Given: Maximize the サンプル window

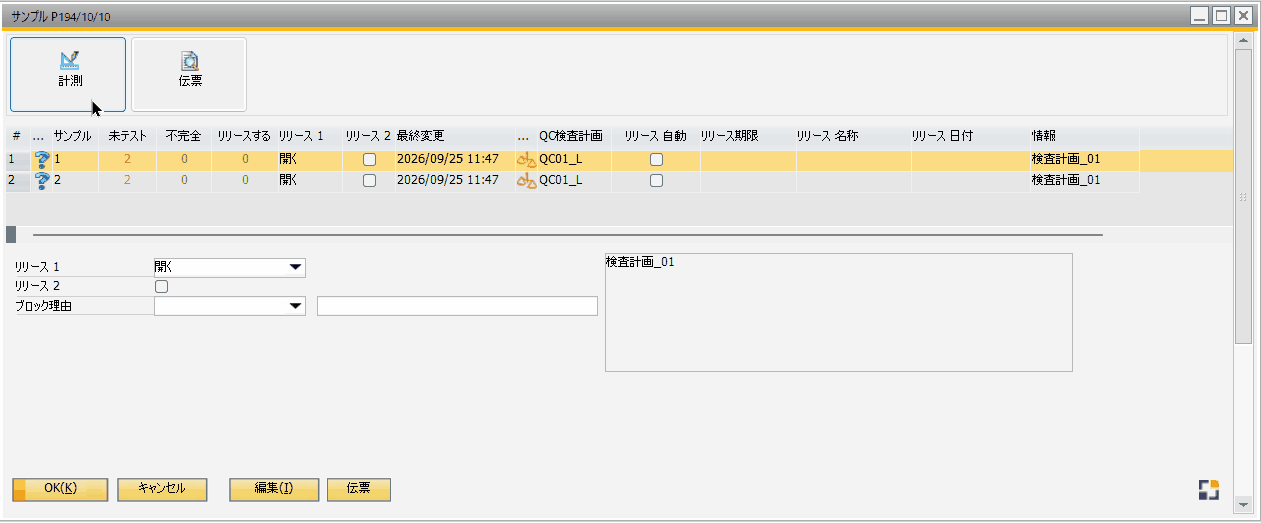Looking at the screenshot, I should 1221,15.
